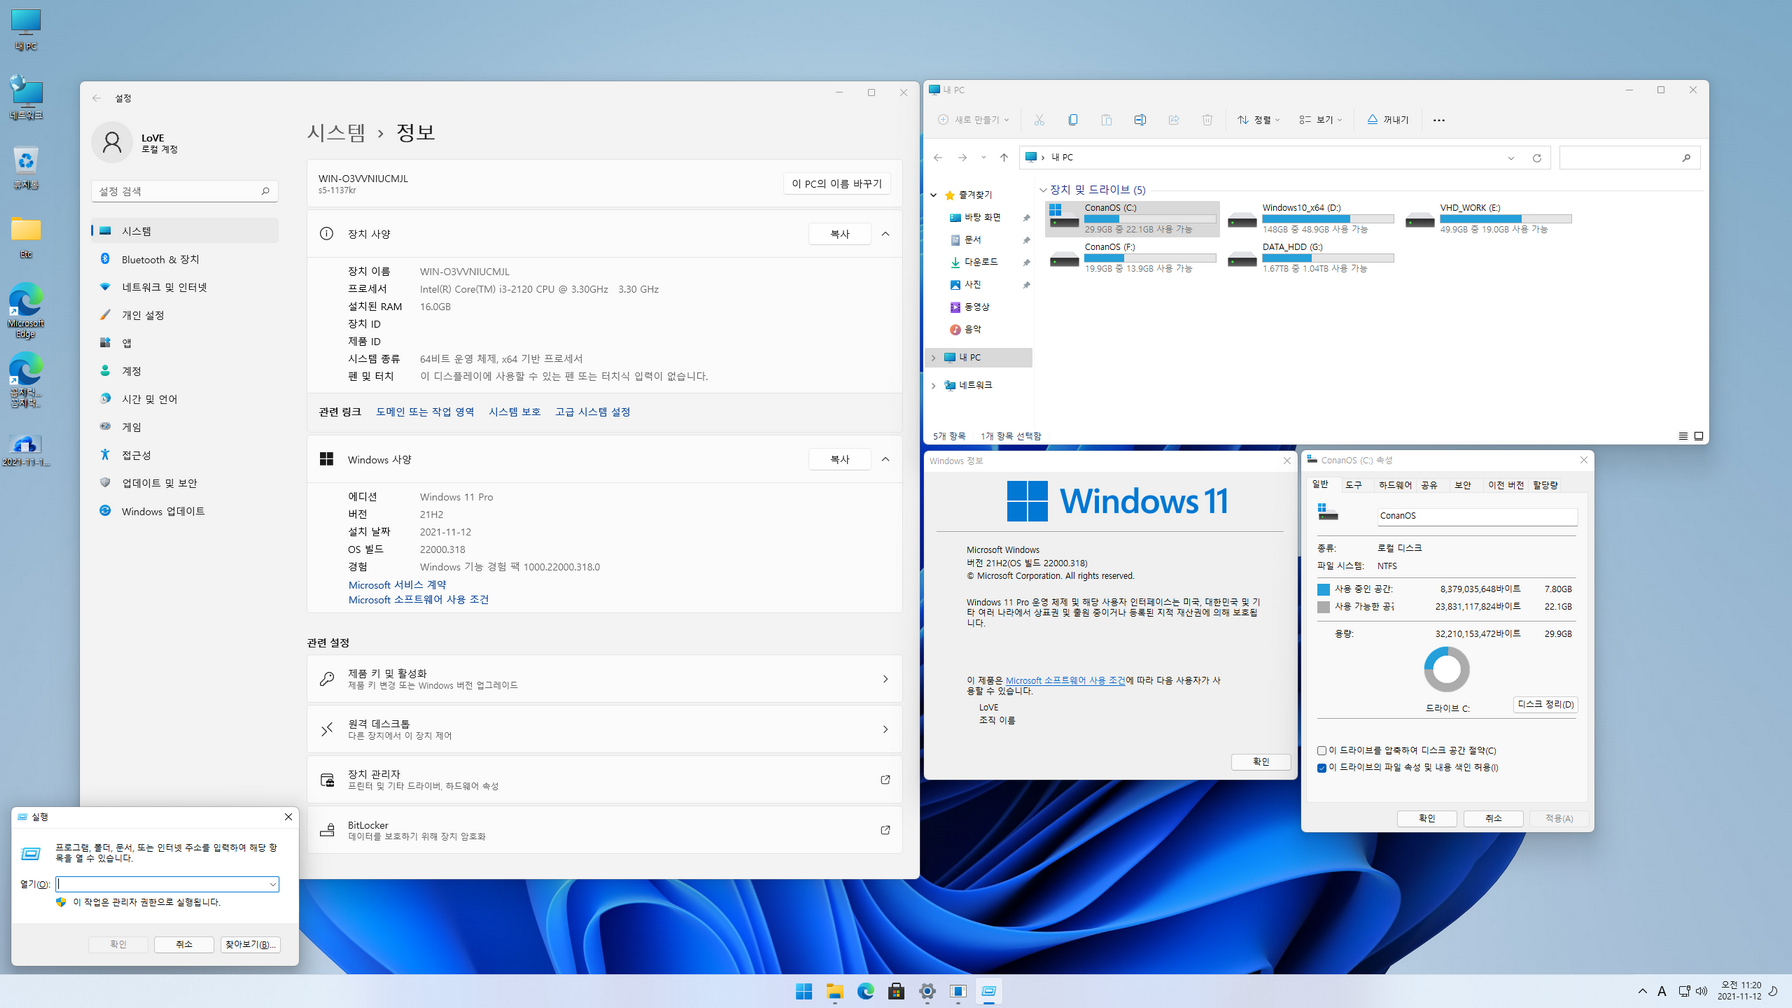This screenshot has height=1008, width=1792.
Task: Switch to details view in Explorer status bar
Action: (1683, 436)
